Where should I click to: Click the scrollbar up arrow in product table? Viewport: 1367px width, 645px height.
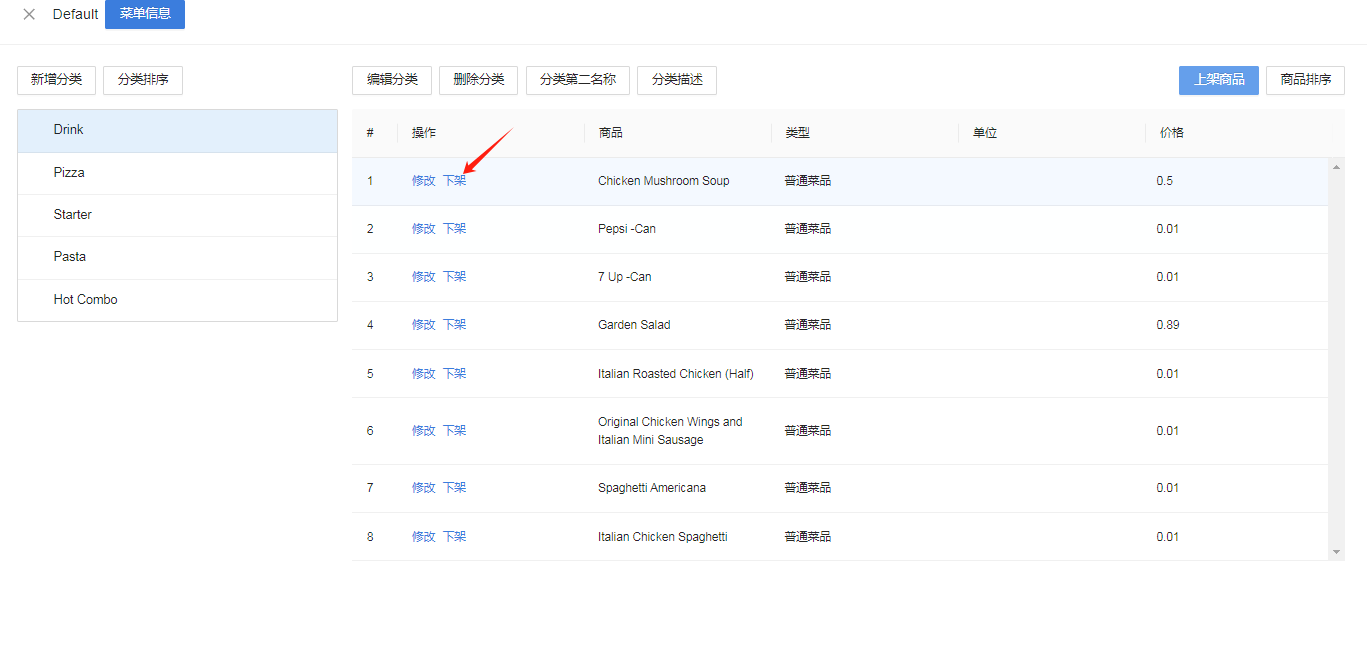[x=1337, y=166]
